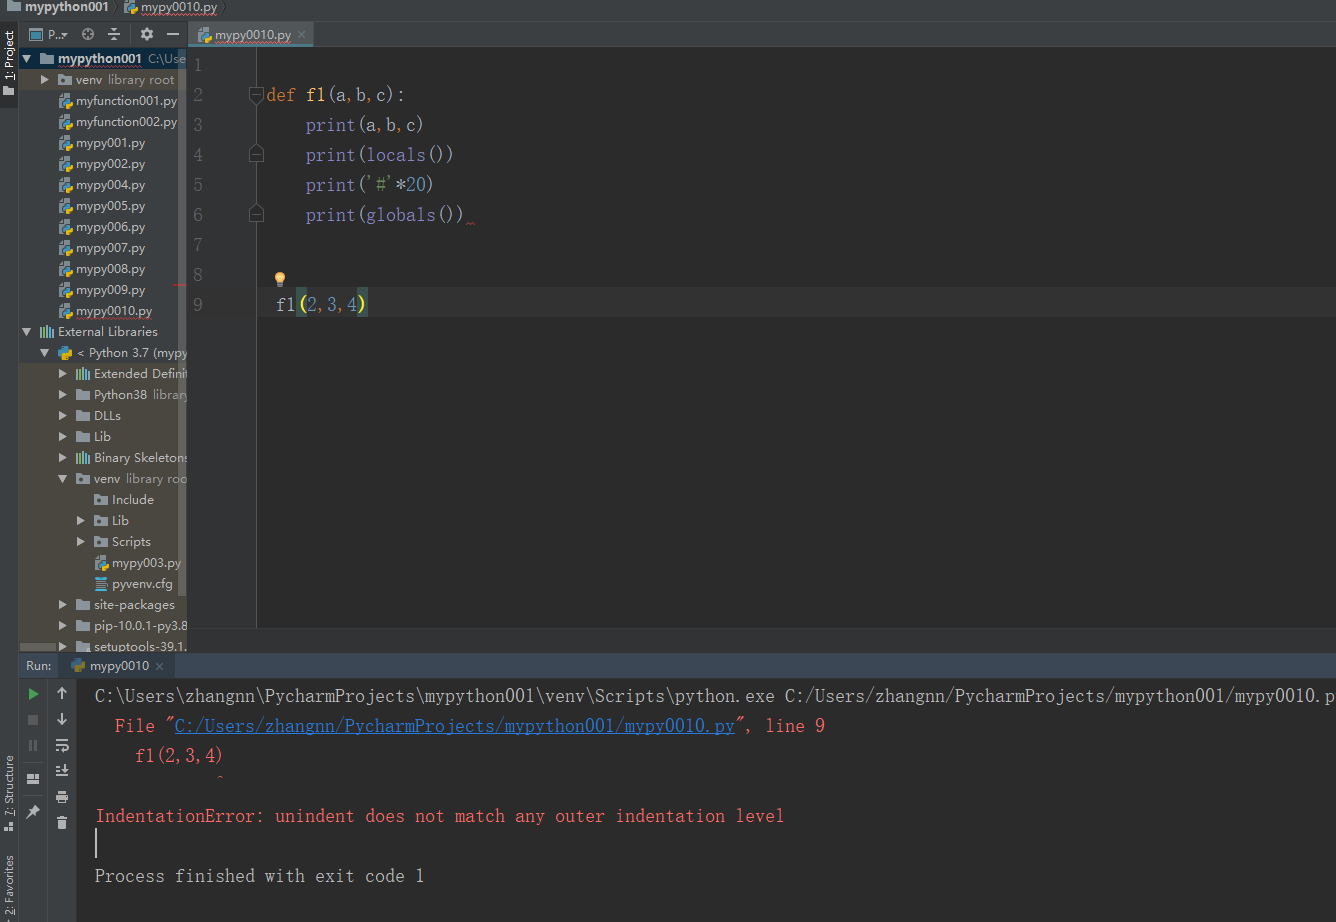The image size is (1336, 922).
Task: Expand Lib folder under venv
Action: coord(81,521)
